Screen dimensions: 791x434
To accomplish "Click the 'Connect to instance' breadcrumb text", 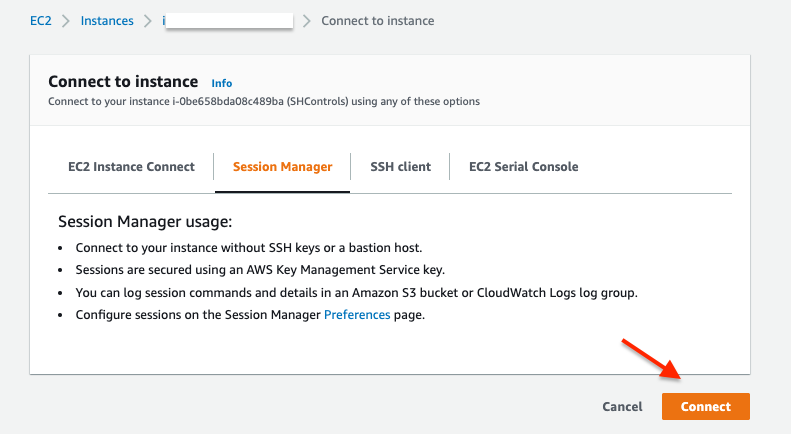I will 377,21.
